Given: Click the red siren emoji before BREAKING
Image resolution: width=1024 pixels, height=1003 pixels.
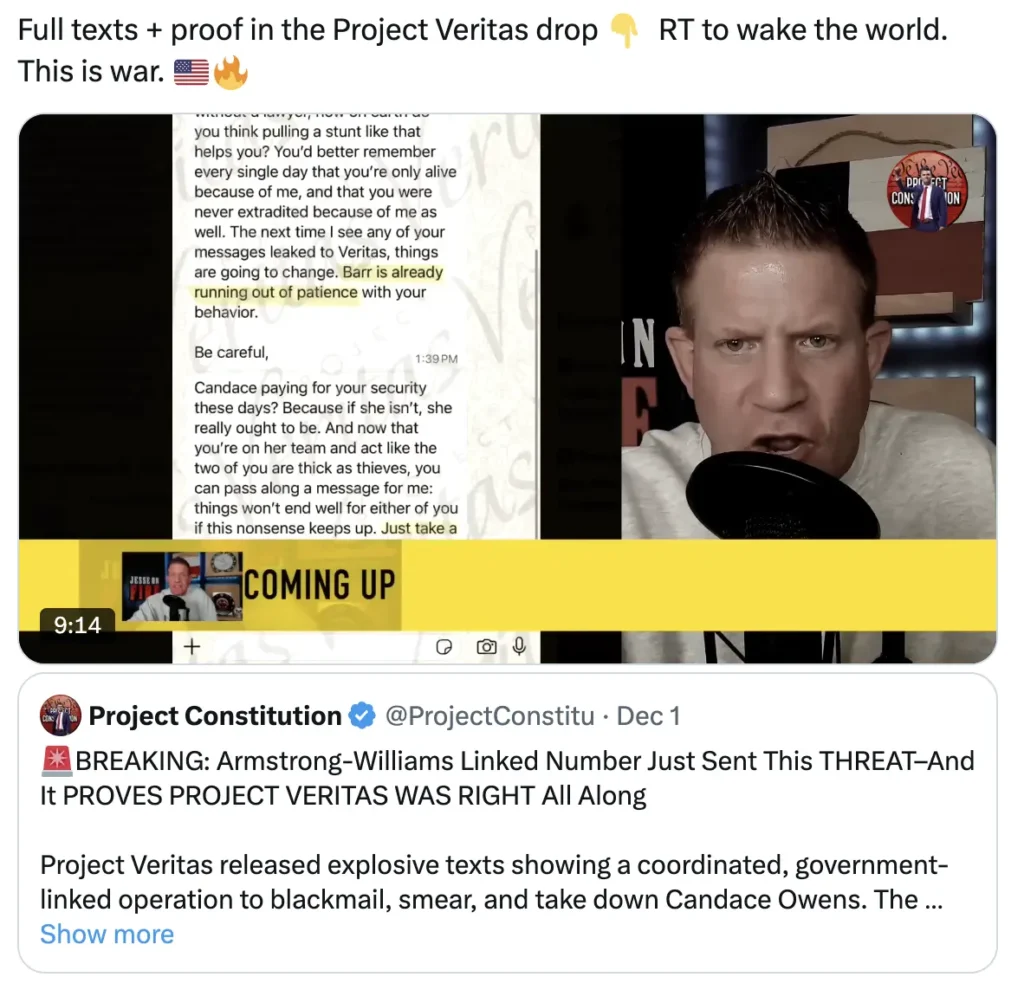Looking at the screenshot, I should coord(57,761).
